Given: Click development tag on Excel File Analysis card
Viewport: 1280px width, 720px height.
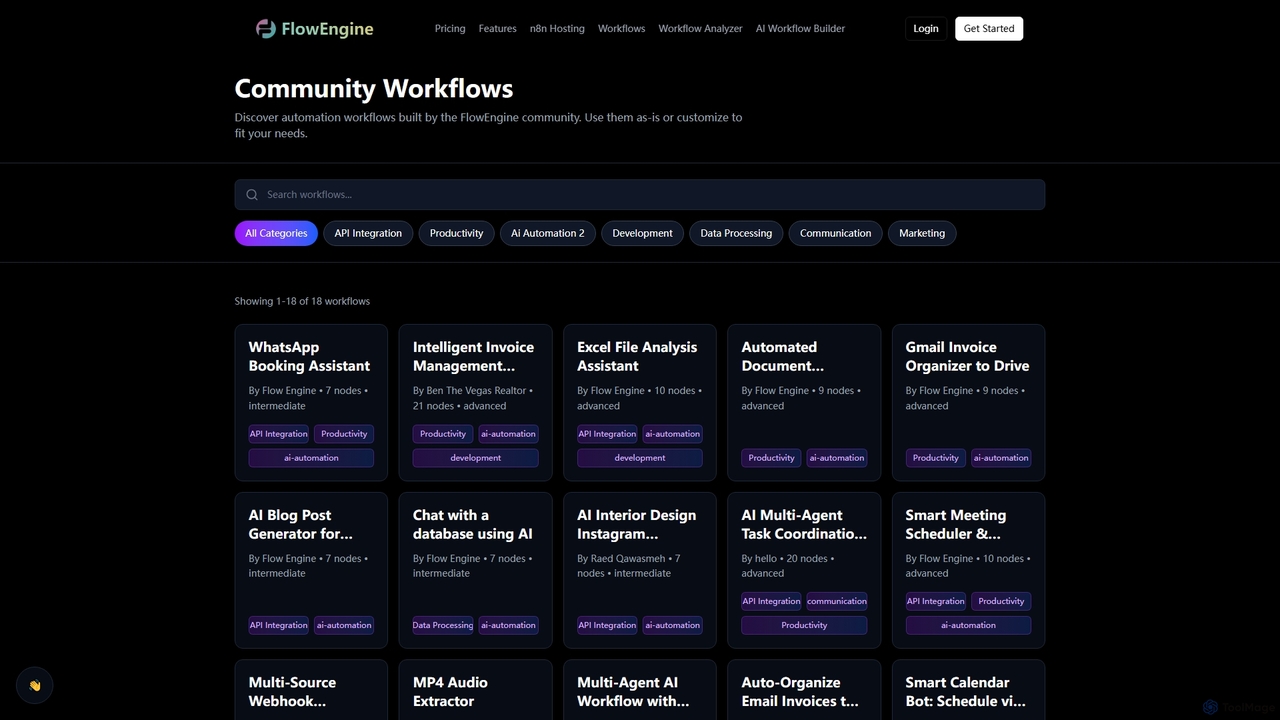Looking at the screenshot, I should pos(640,458).
